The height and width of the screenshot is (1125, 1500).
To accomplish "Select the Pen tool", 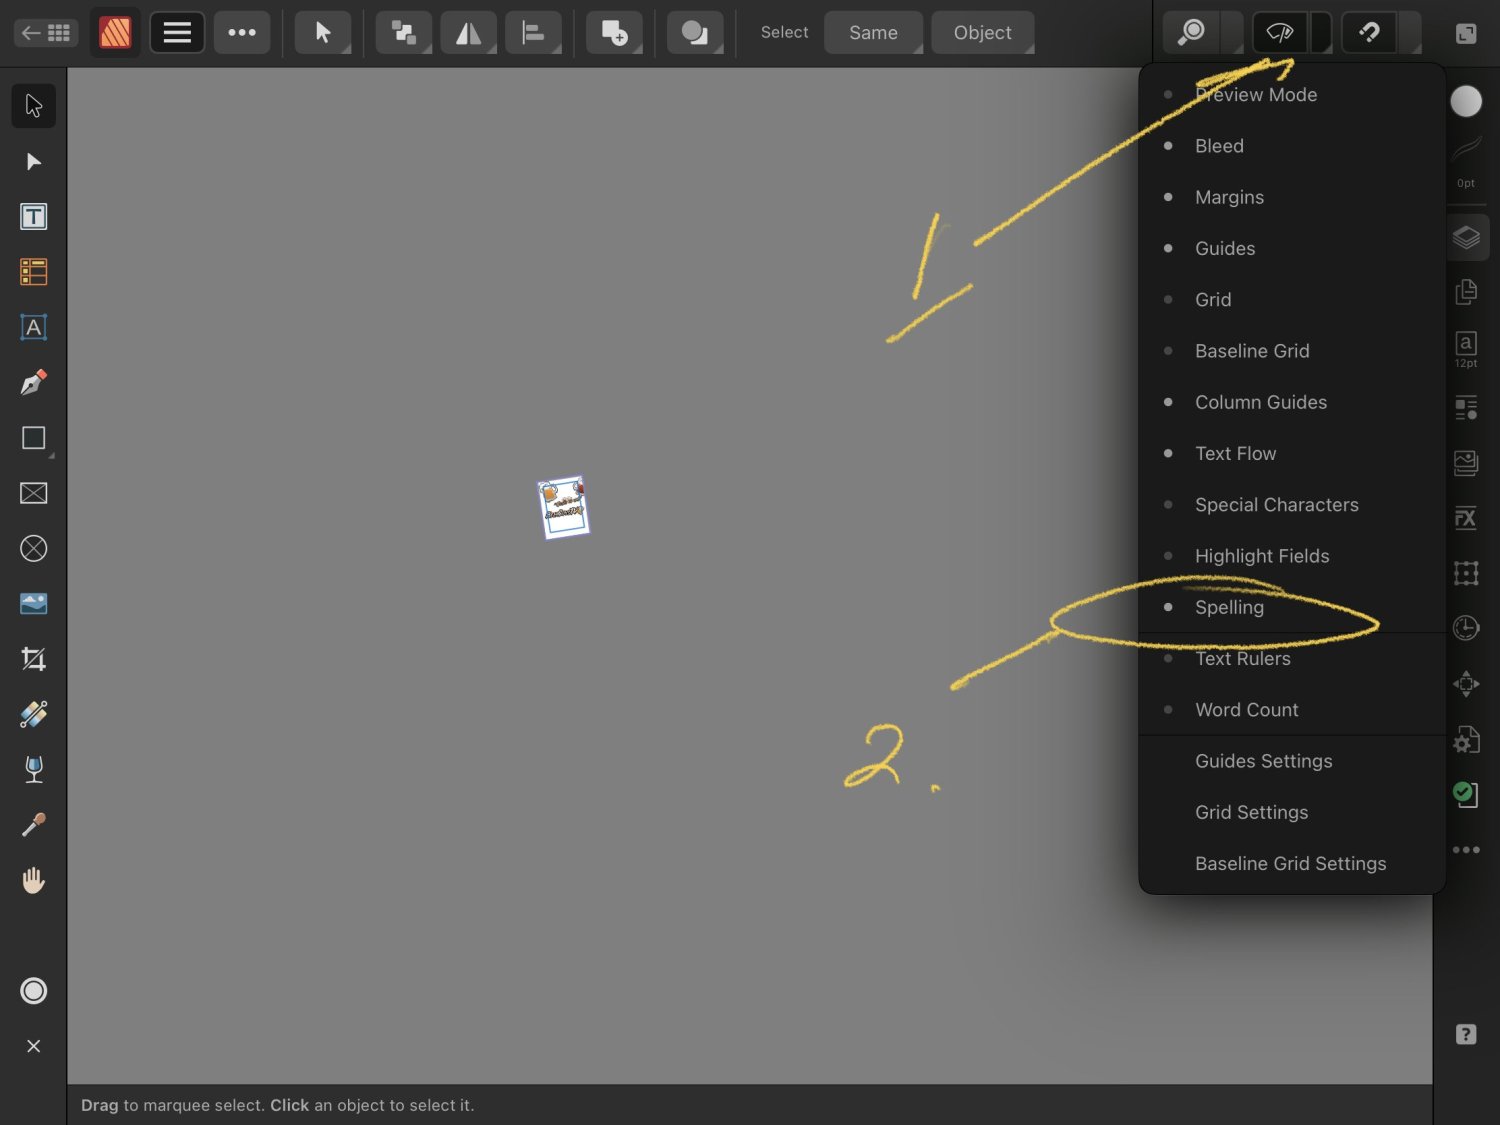I will coord(33,382).
